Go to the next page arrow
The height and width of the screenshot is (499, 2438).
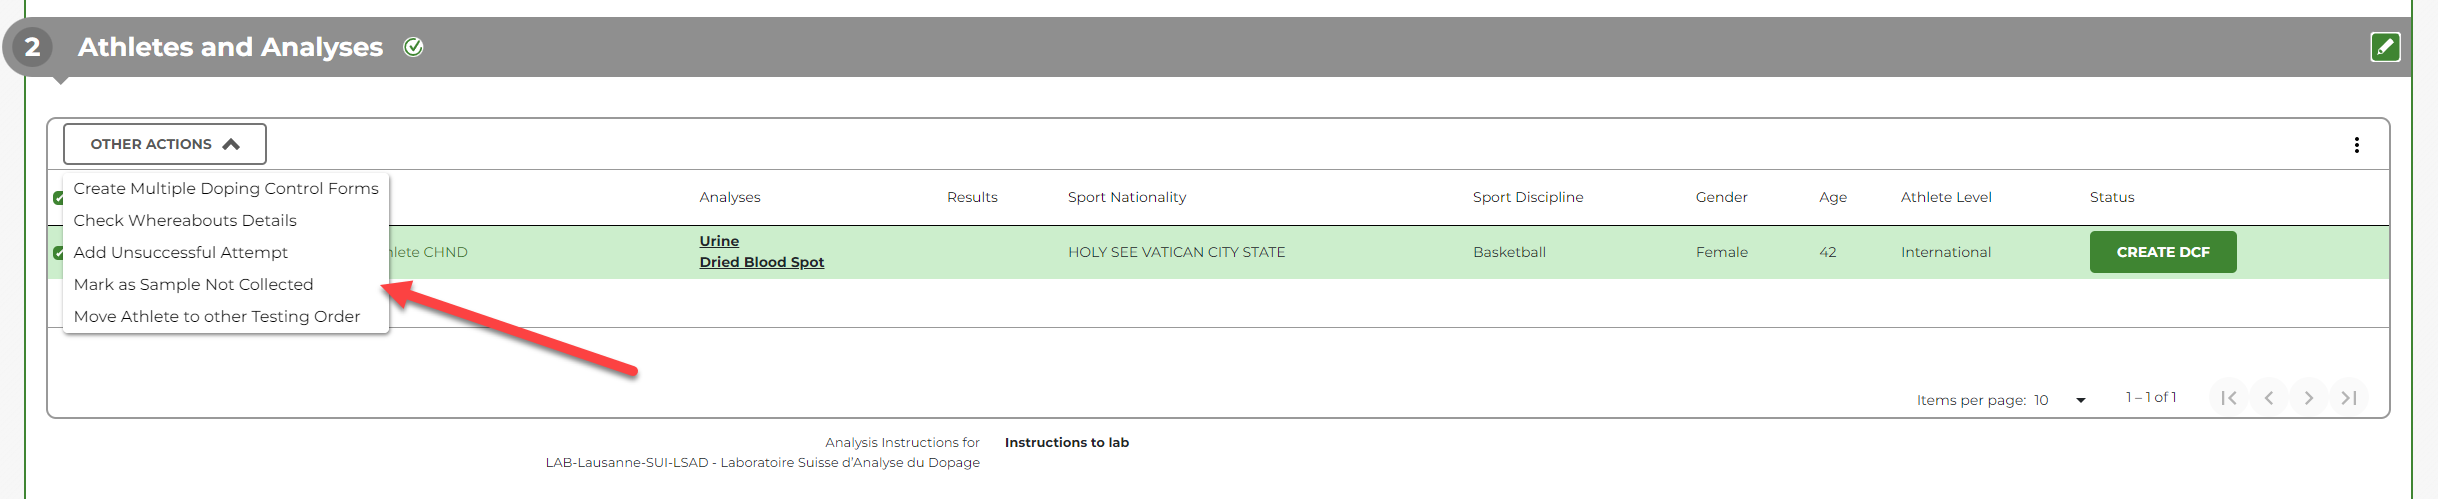tap(2309, 398)
